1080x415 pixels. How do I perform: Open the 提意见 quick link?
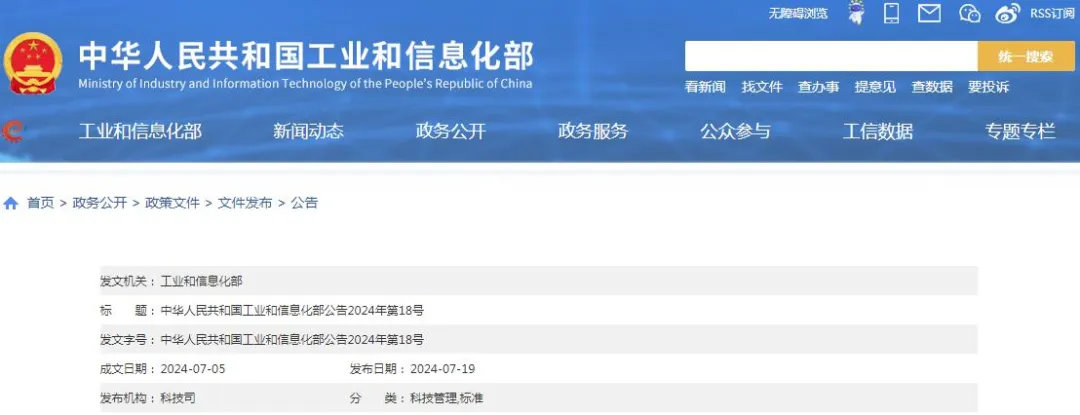[875, 87]
